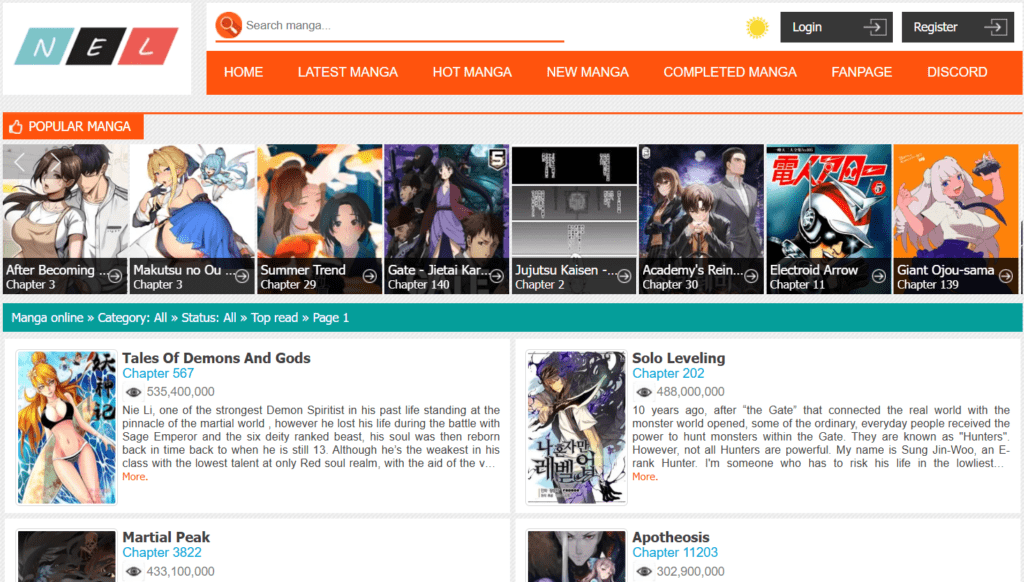Click the arrow icon on After Becoming card
The height and width of the screenshot is (582, 1024).
point(115,276)
